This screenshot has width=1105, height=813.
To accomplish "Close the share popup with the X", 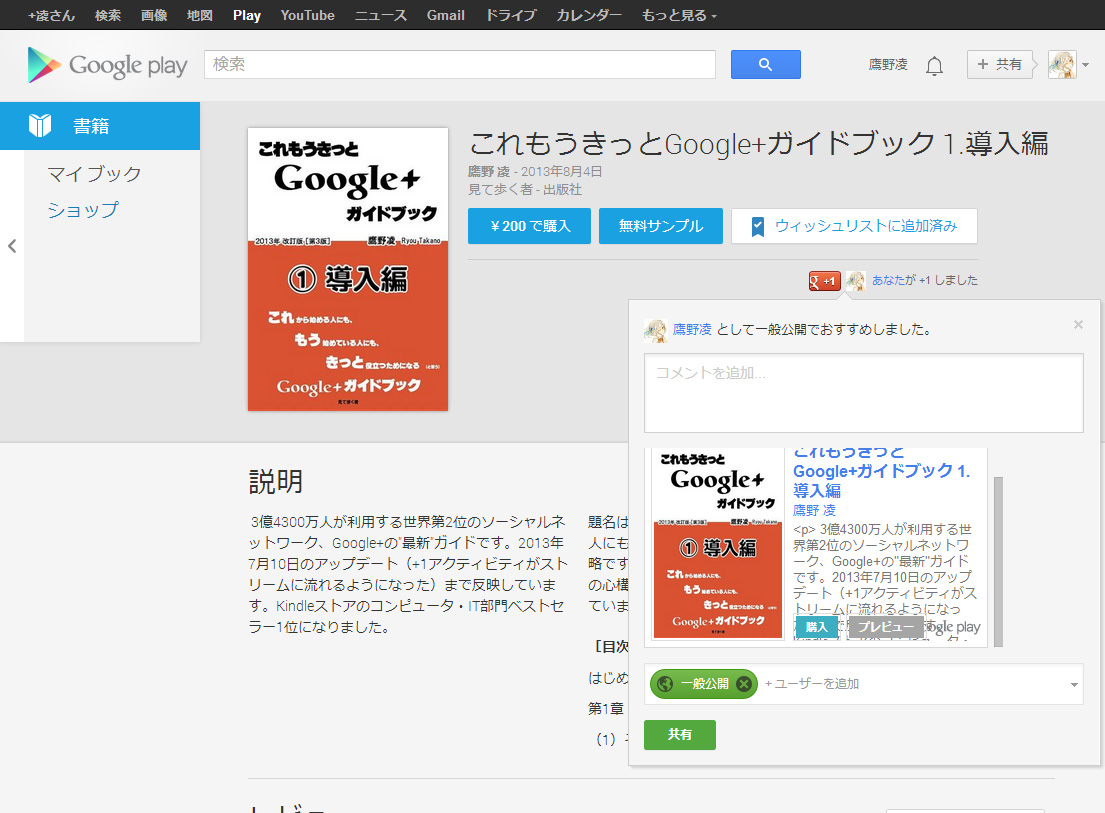I will coord(1078,324).
